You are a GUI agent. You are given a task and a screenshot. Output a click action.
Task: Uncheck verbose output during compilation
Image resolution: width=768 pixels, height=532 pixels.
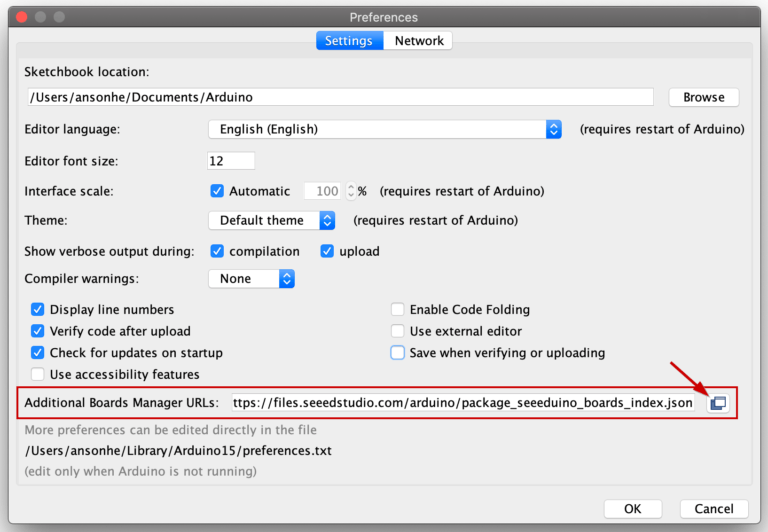point(217,251)
